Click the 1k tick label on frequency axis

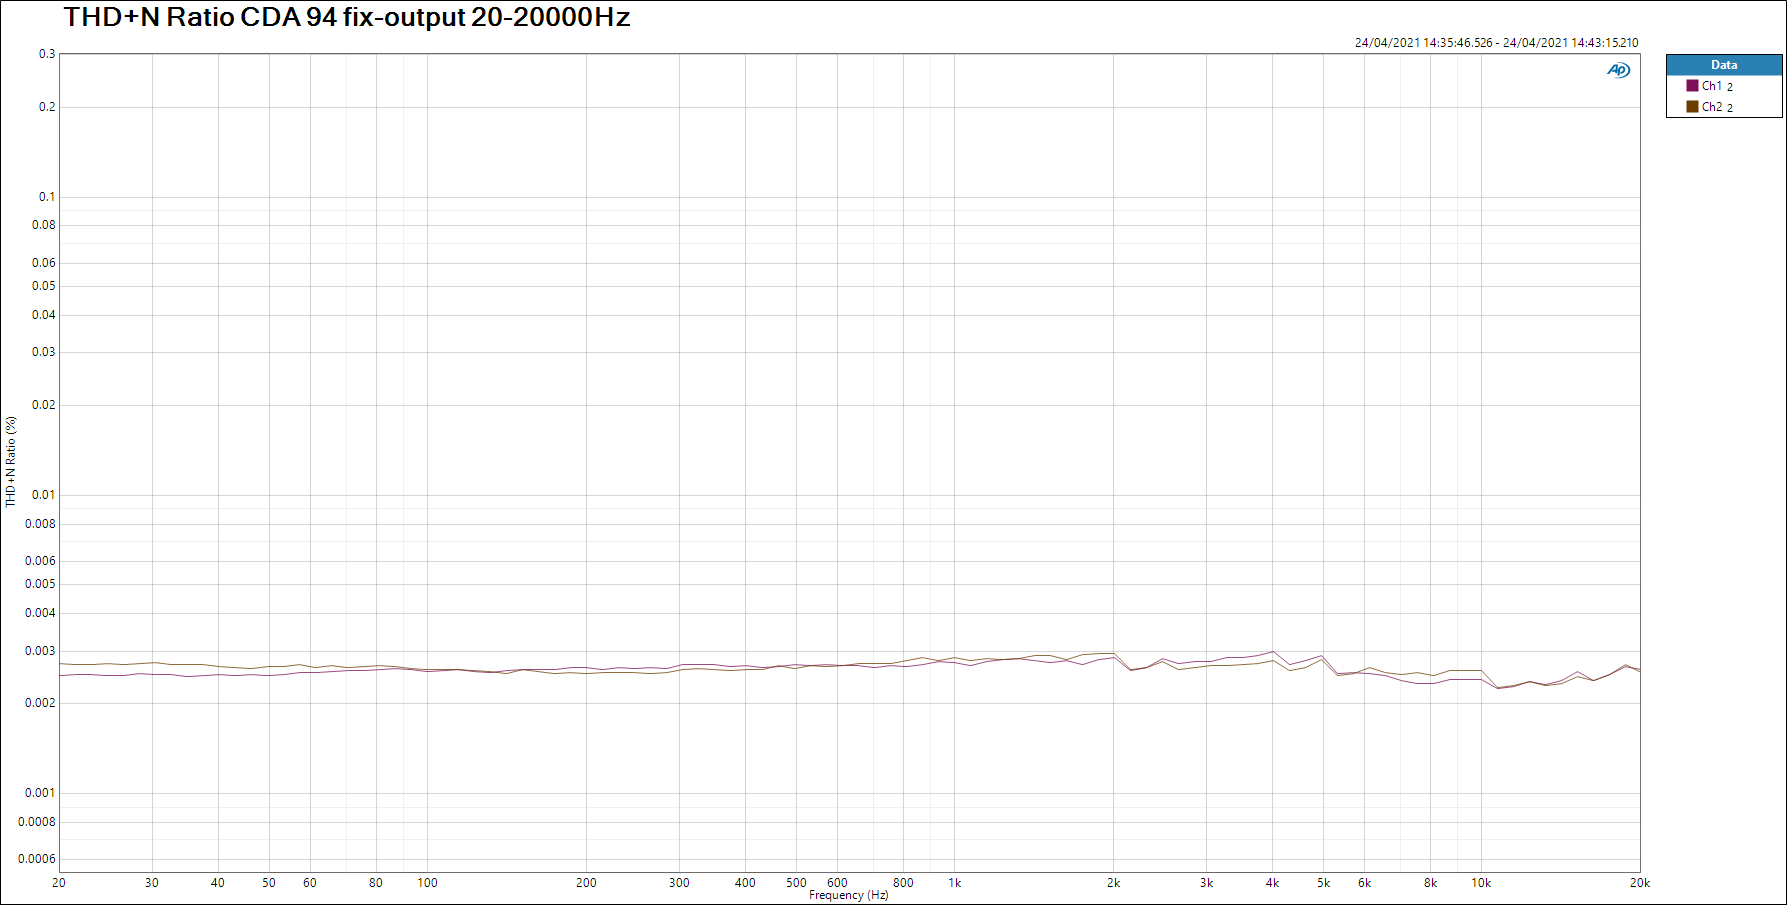click(954, 883)
